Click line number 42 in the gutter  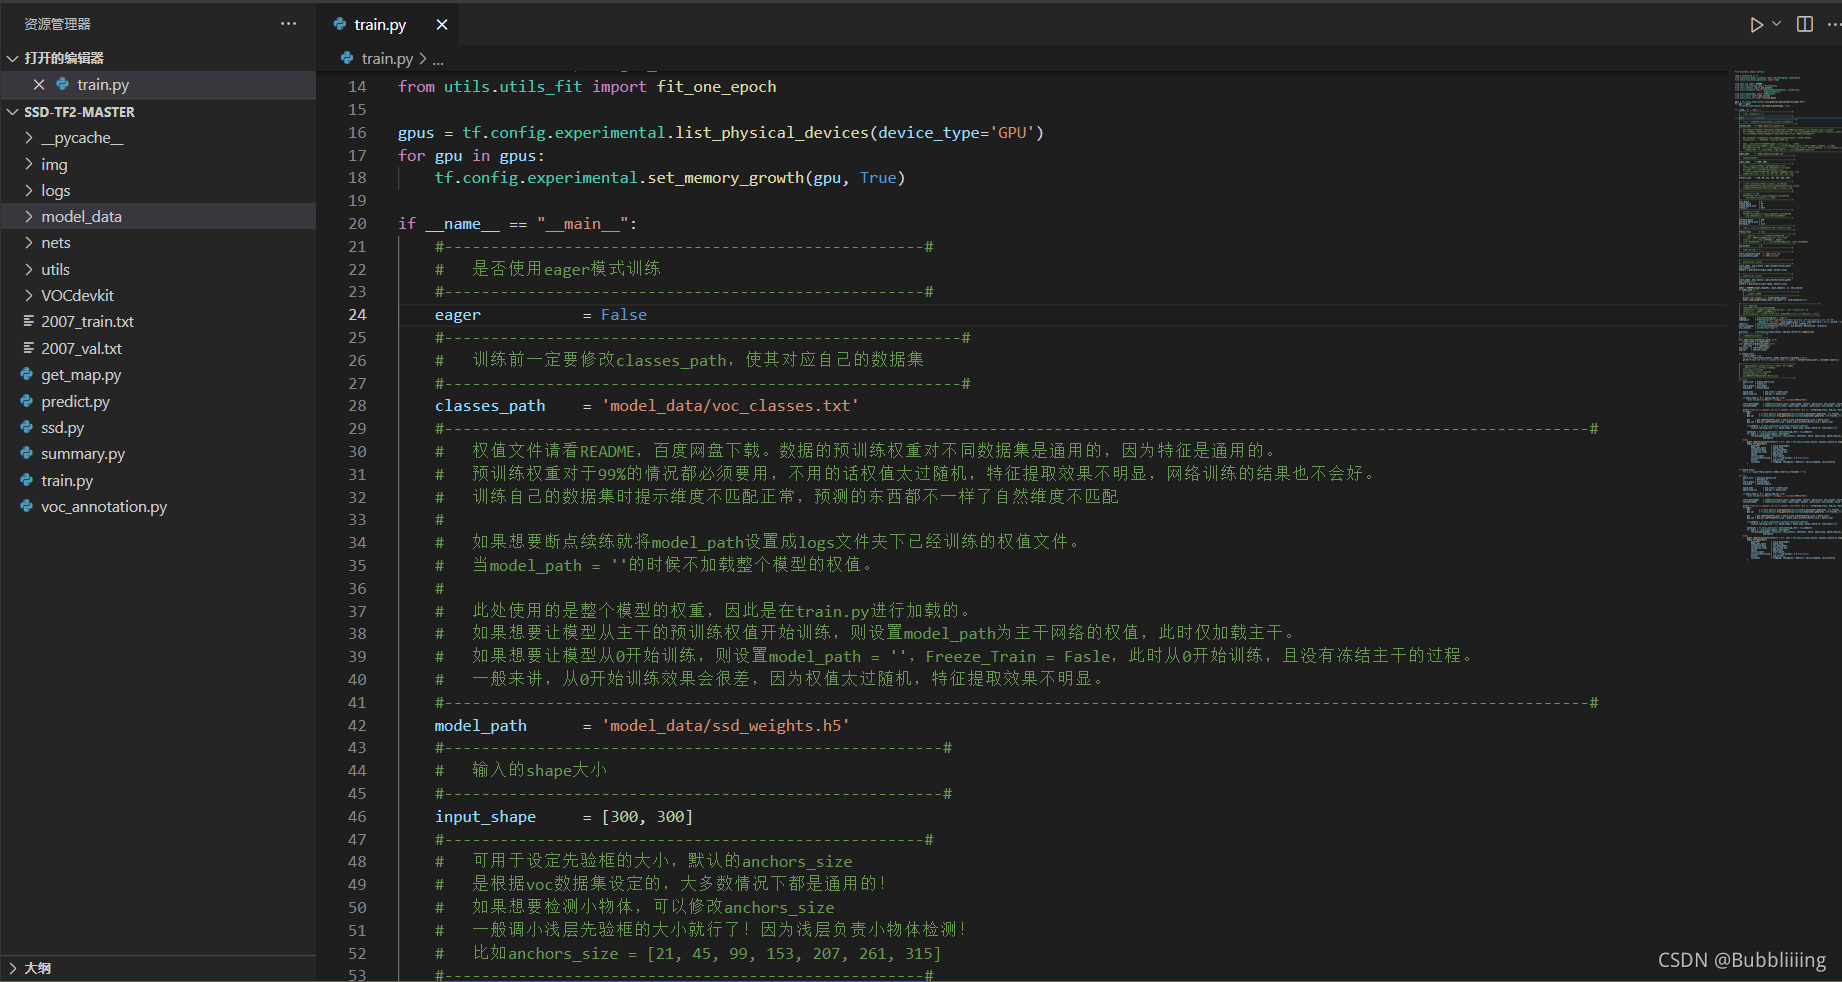pos(357,726)
